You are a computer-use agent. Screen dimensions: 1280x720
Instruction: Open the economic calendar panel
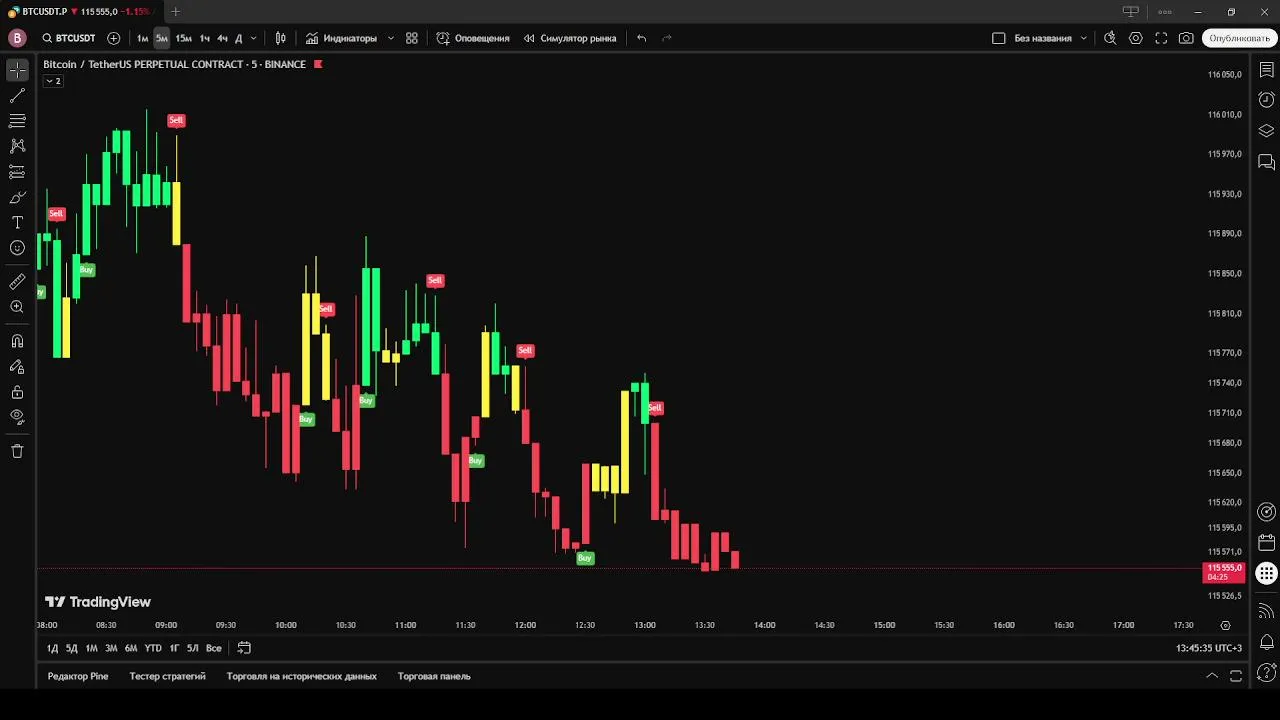click(1266, 543)
